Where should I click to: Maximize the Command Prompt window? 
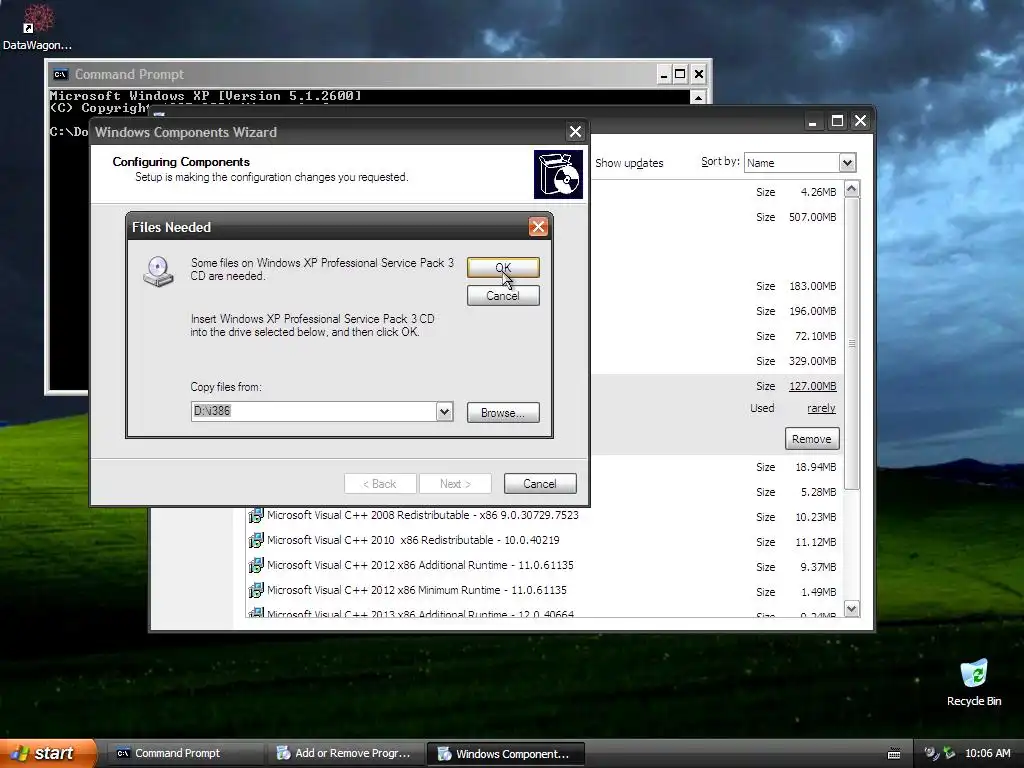tap(680, 74)
